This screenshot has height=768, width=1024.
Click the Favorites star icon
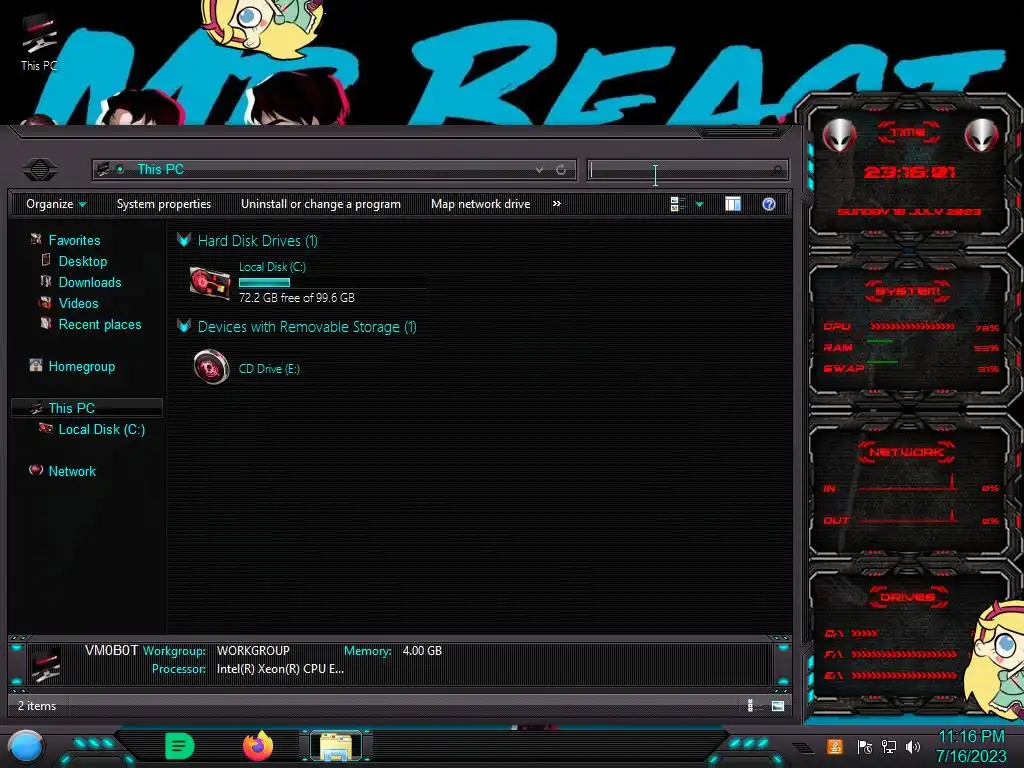36,240
